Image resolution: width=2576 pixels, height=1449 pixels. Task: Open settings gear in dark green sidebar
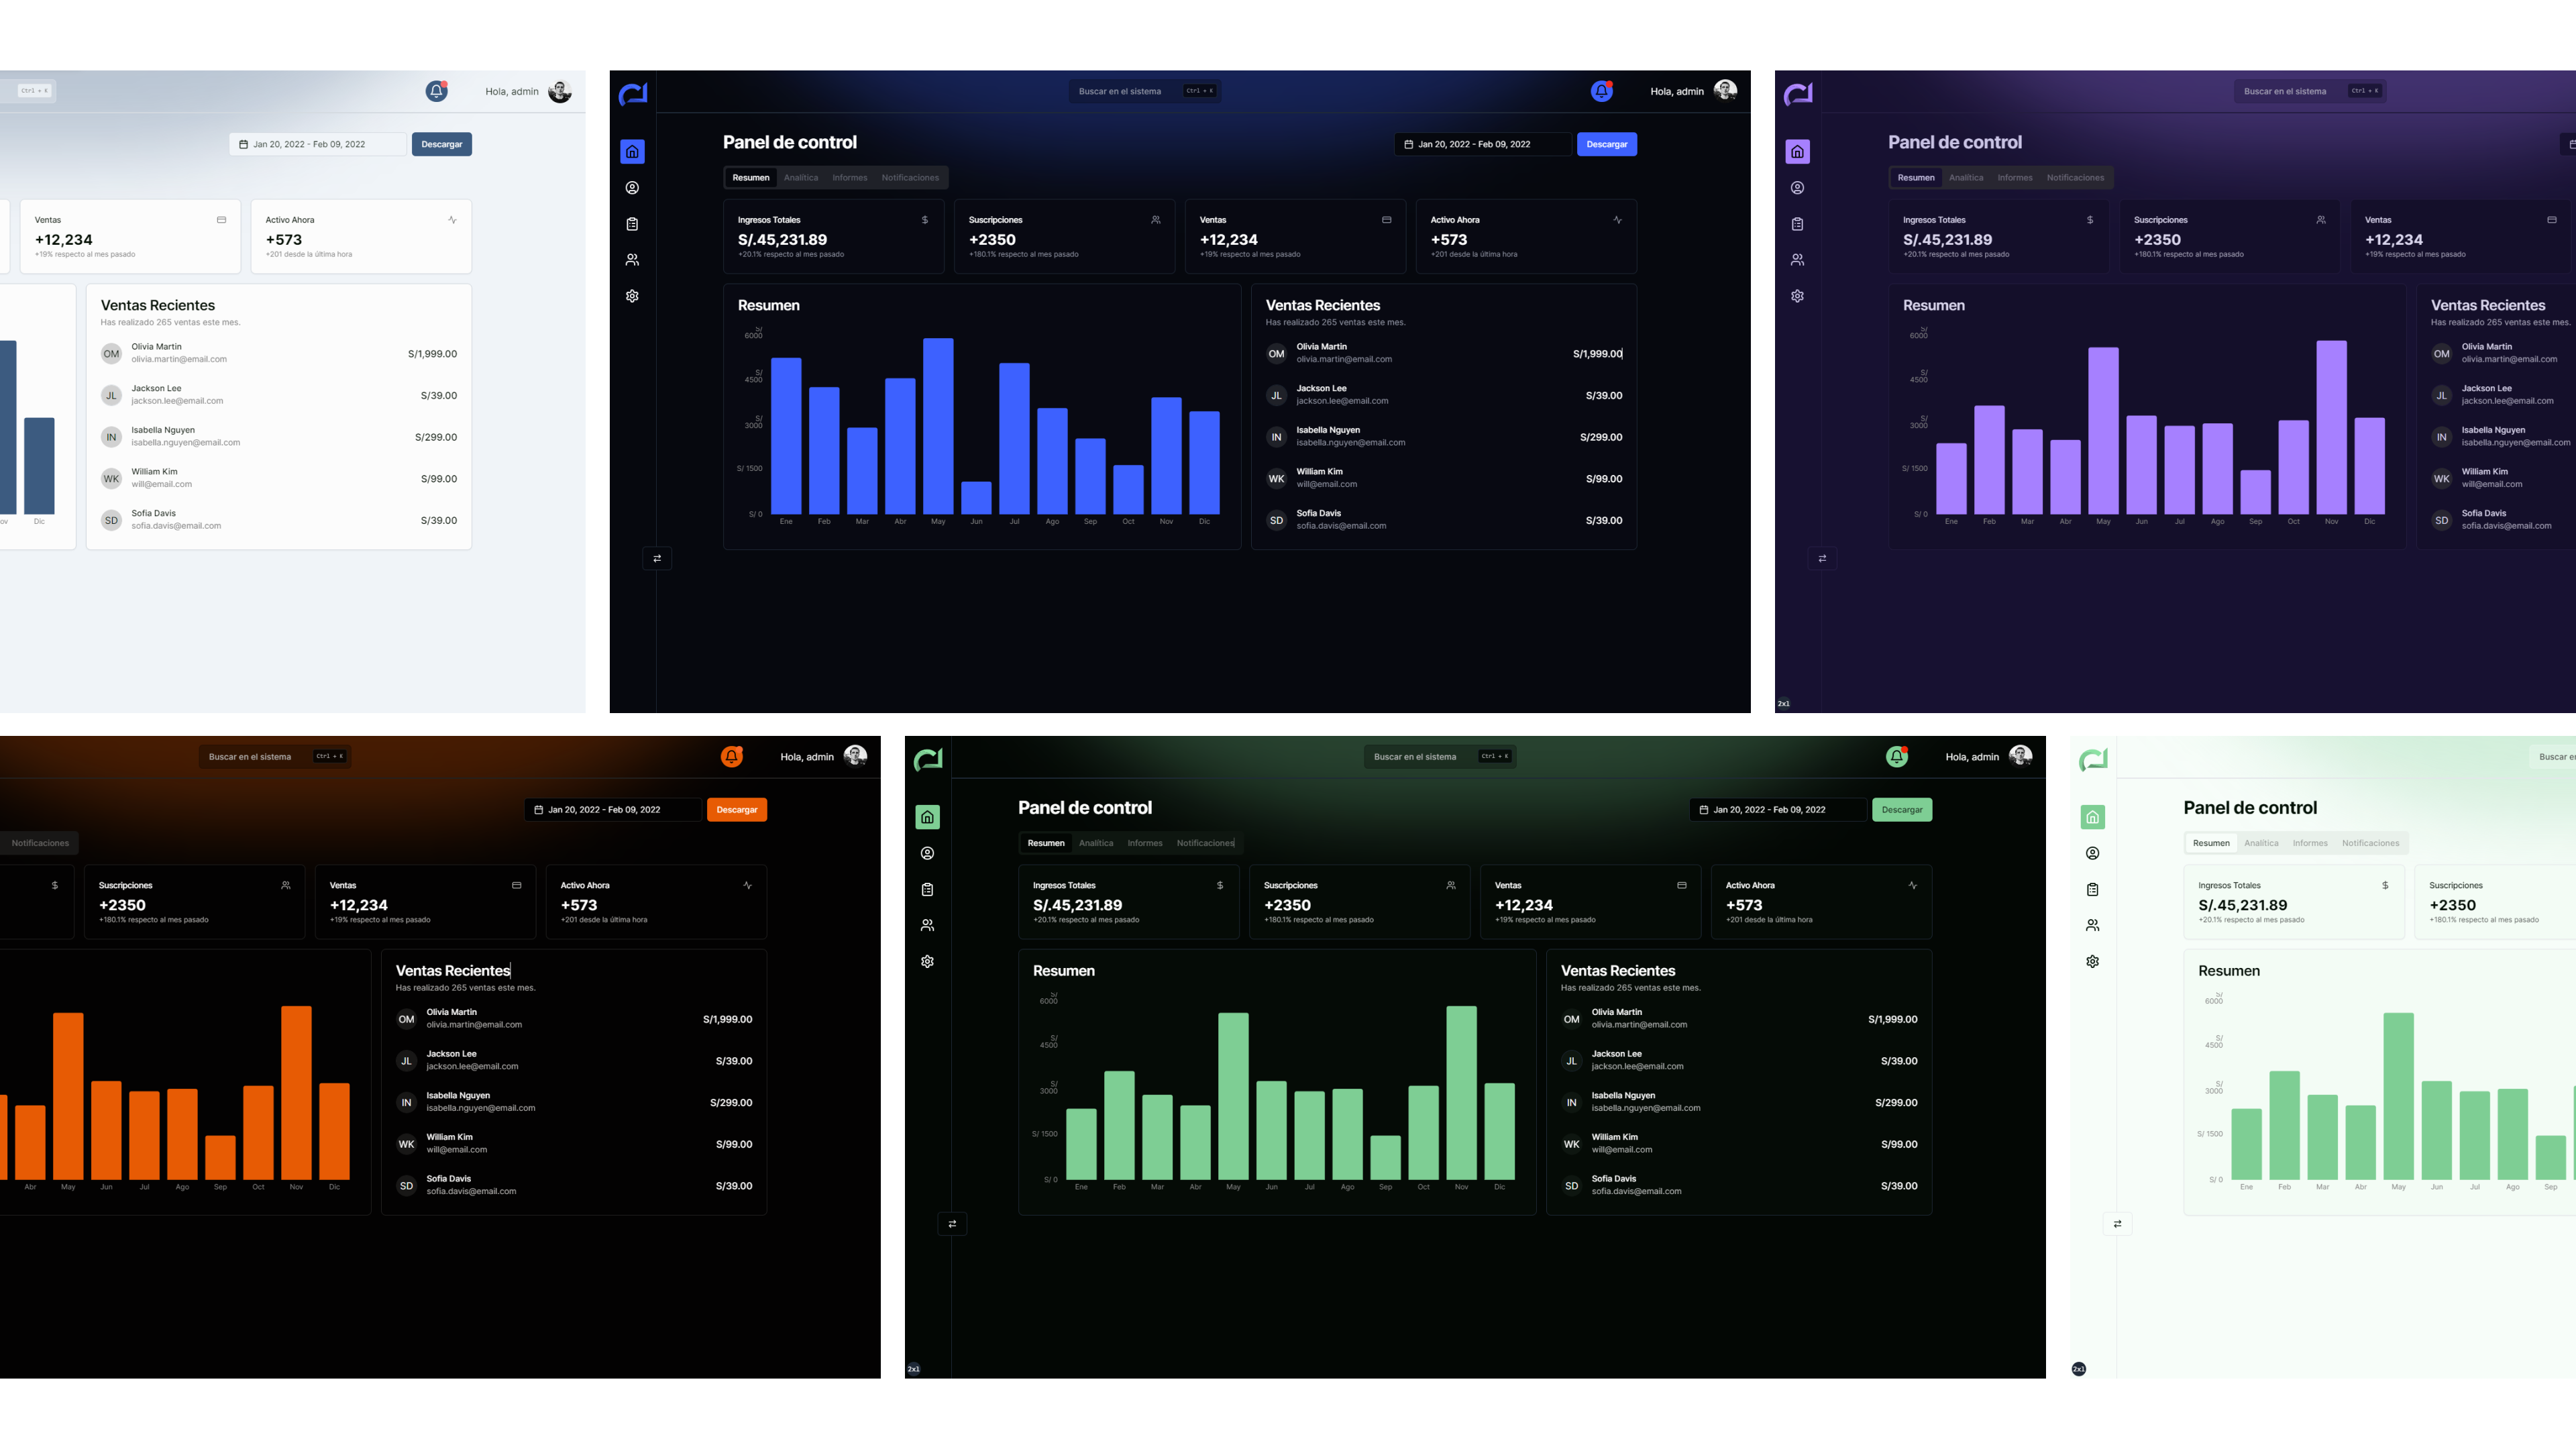click(x=927, y=961)
